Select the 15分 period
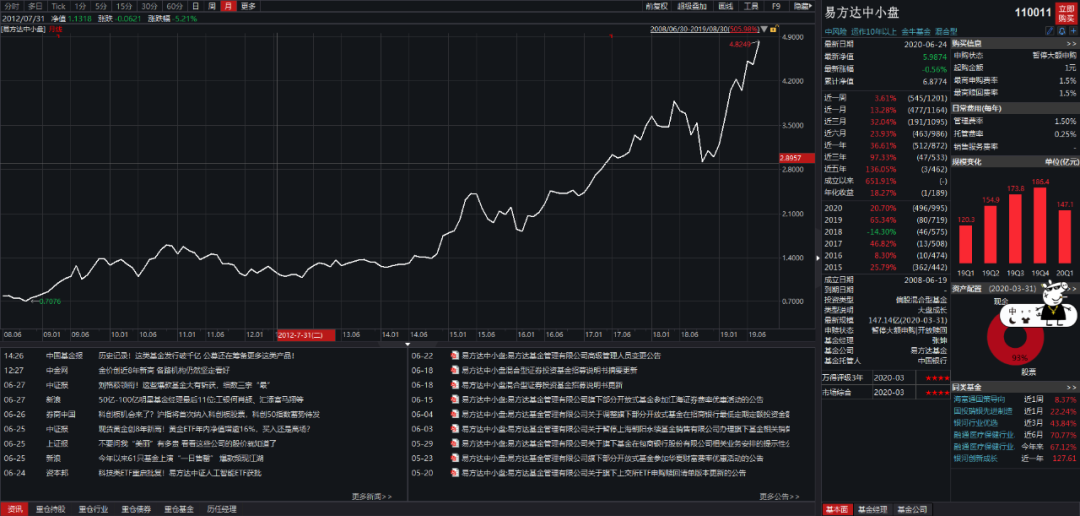Image resolution: width=1080 pixels, height=516 pixels. tap(124, 6)
